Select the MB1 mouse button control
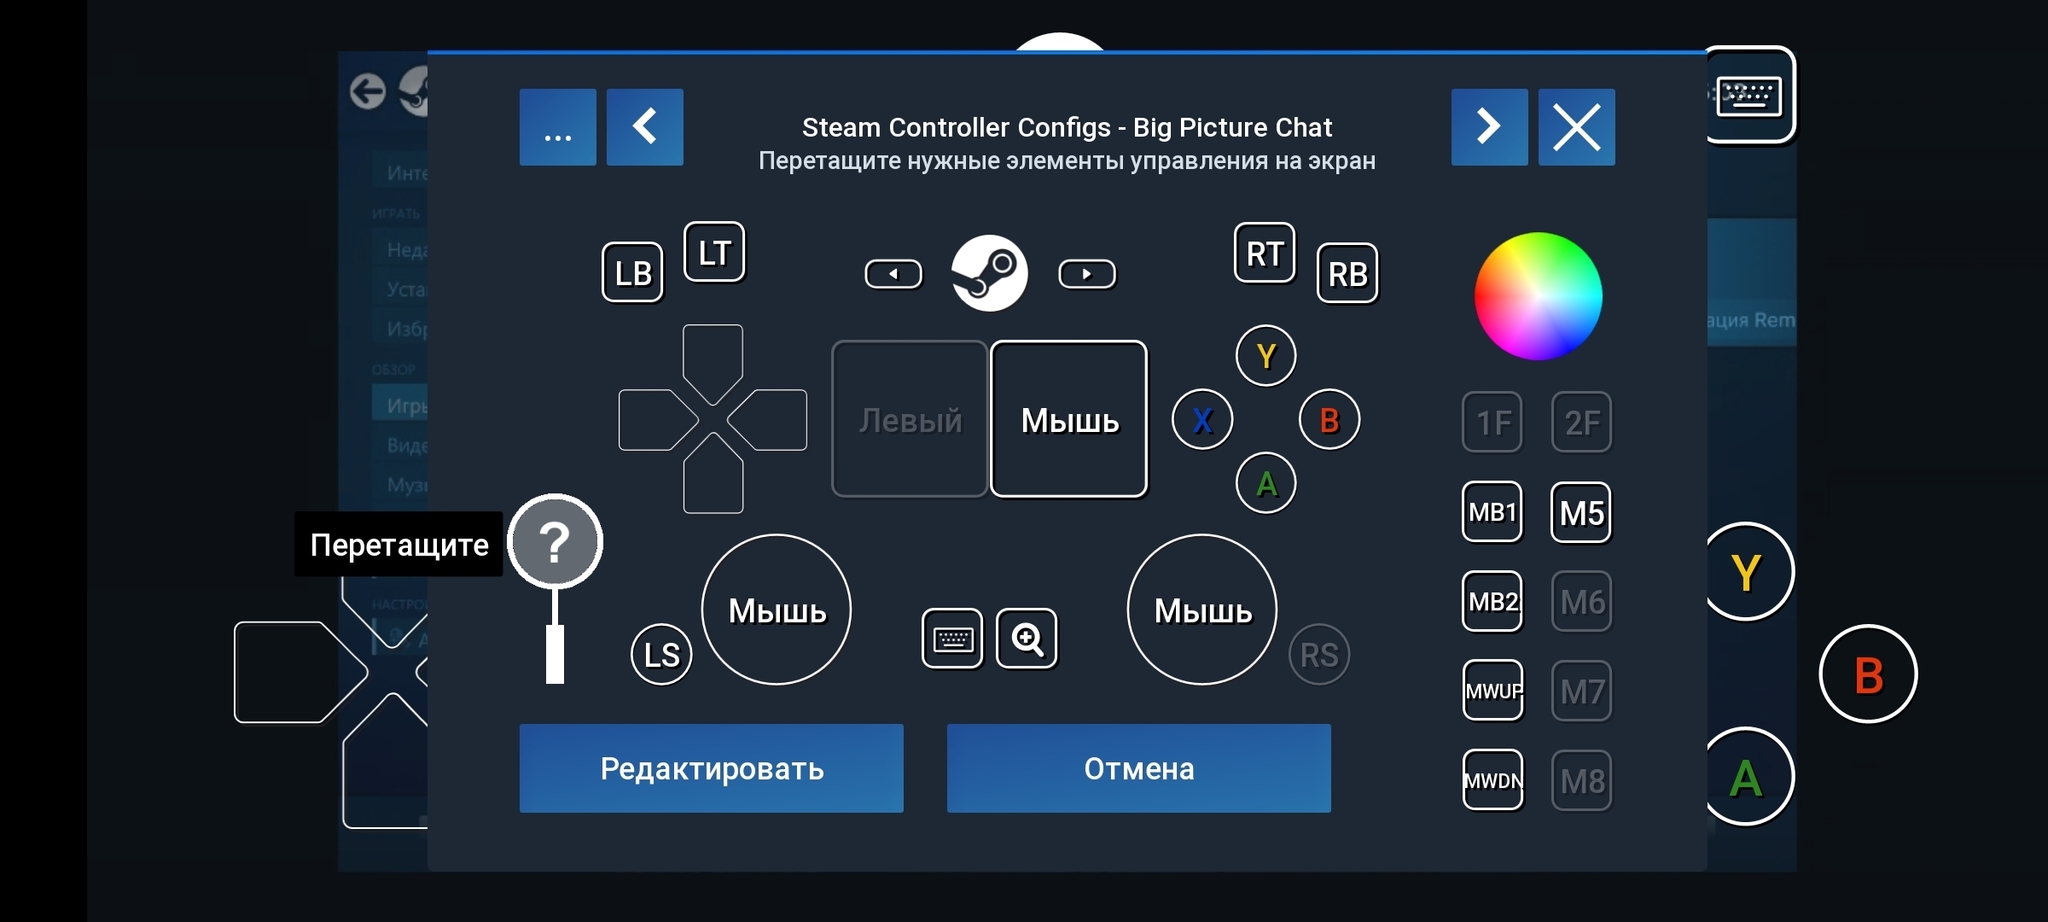Viewport: 2048px width, 922px height. pos(1493,512)
